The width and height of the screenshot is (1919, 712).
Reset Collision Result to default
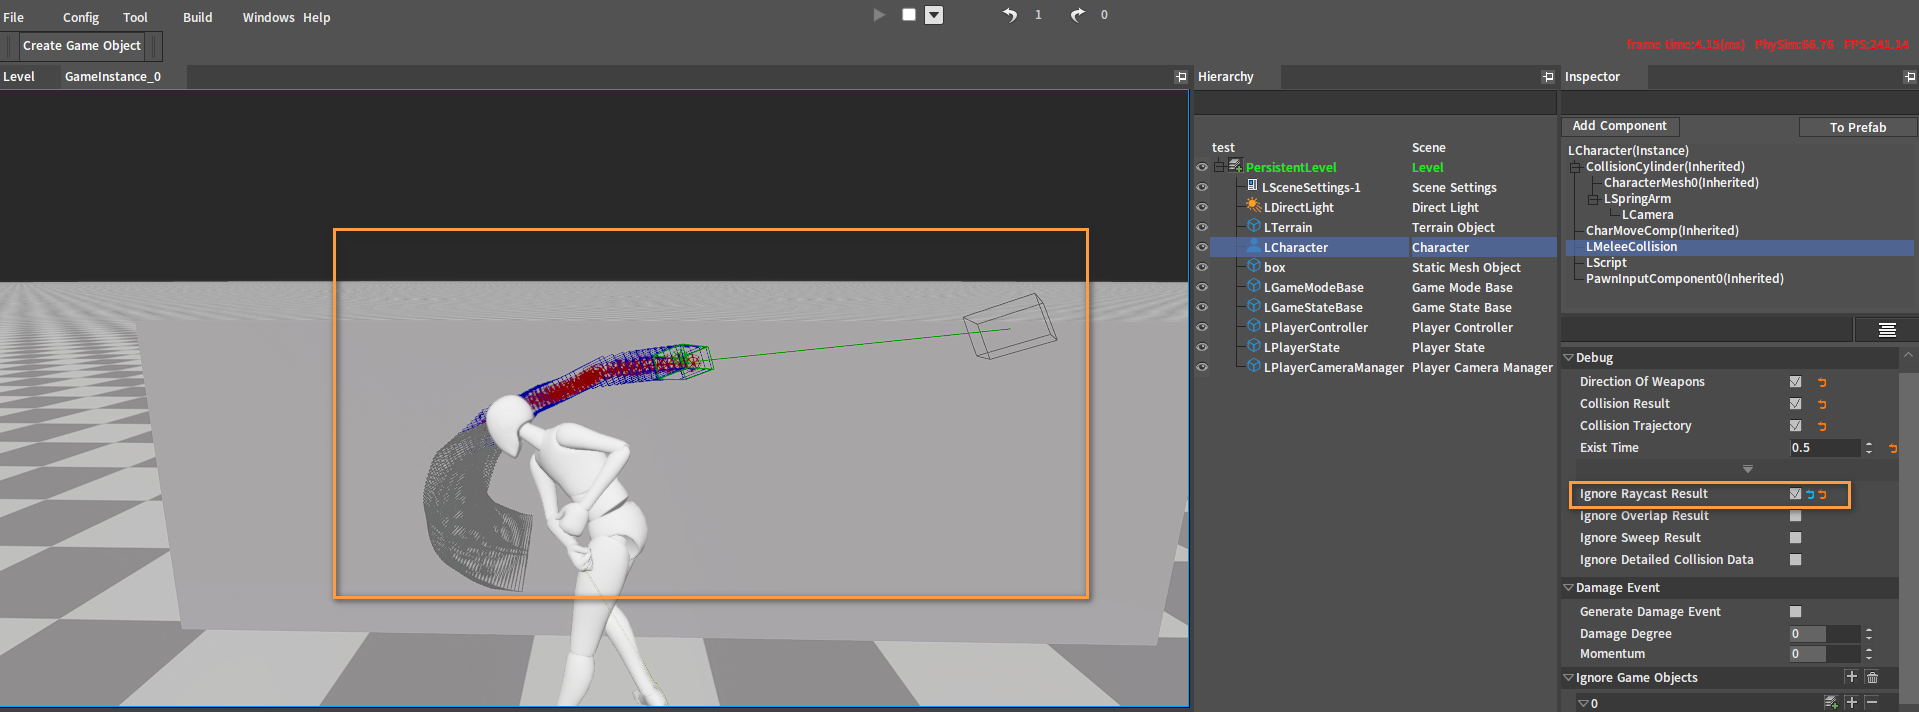click(x=1822, y=404)
